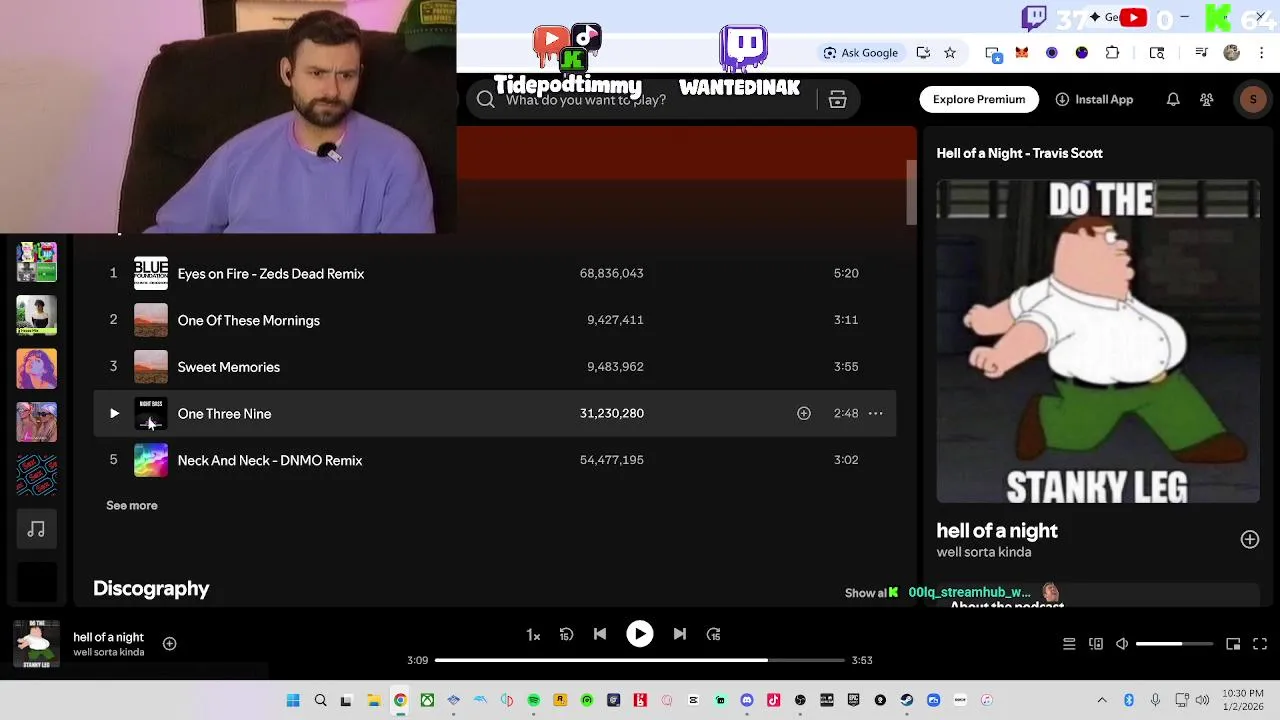The height and width of the screenshot is (720, 1280).
Task: Click artist page vertical scrollbar
Action: click(911, 192)
